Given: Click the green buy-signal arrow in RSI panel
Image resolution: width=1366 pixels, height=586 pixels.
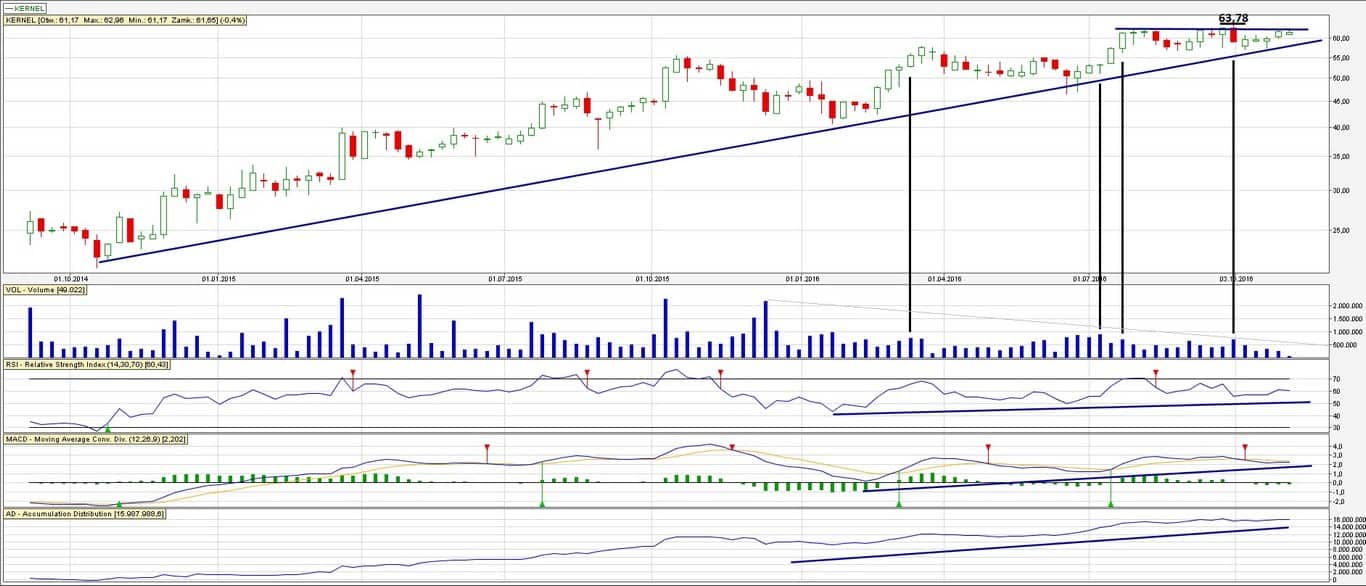Looking at the screenshot, I should 108,429.
